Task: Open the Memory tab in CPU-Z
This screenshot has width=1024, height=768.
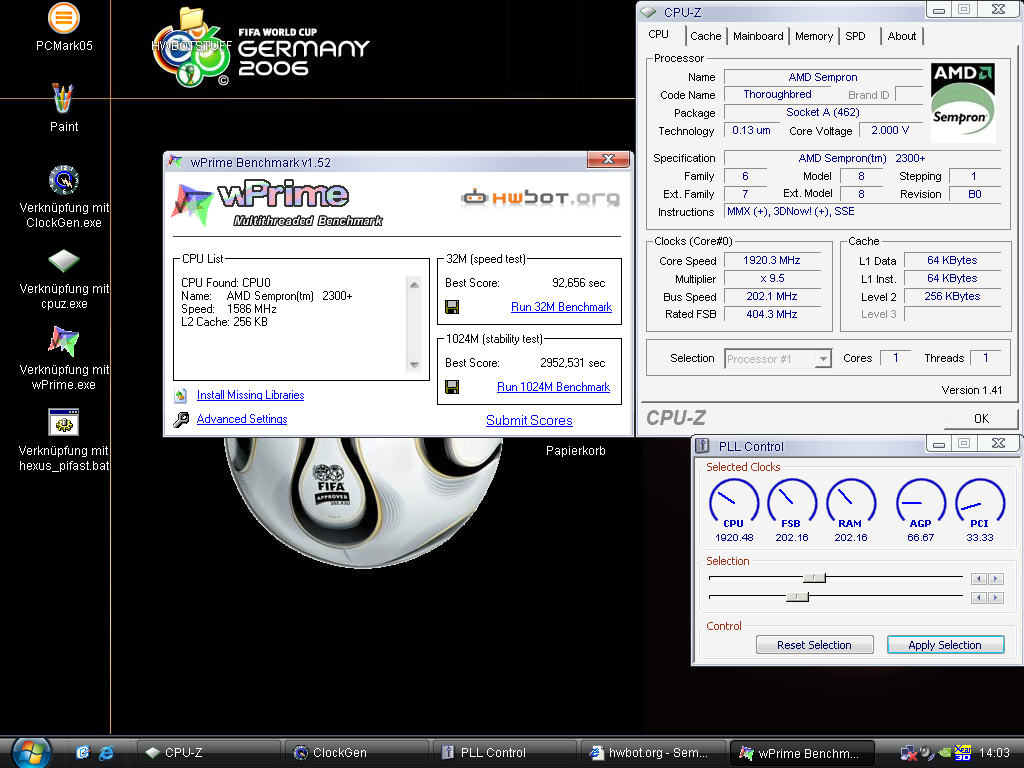Action: (x=814, y=36)
